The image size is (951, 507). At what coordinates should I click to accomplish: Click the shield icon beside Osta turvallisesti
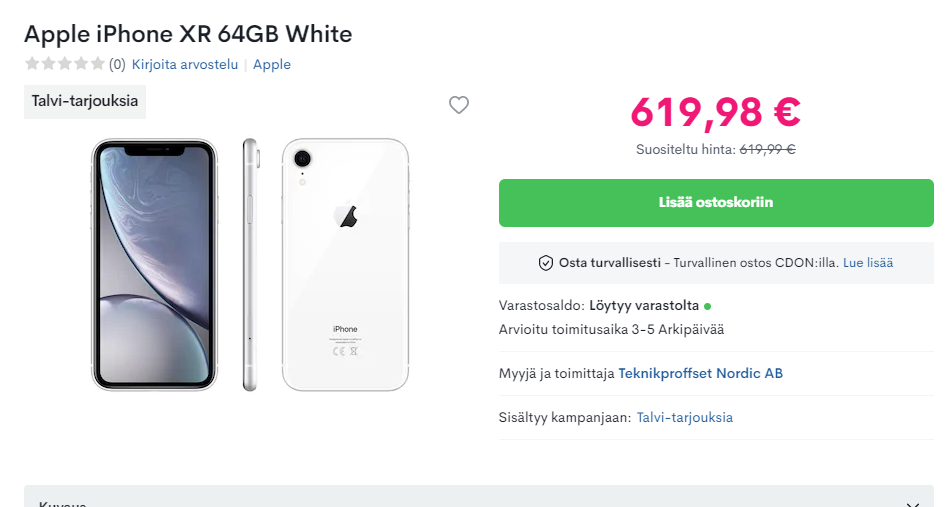(546, 263)
